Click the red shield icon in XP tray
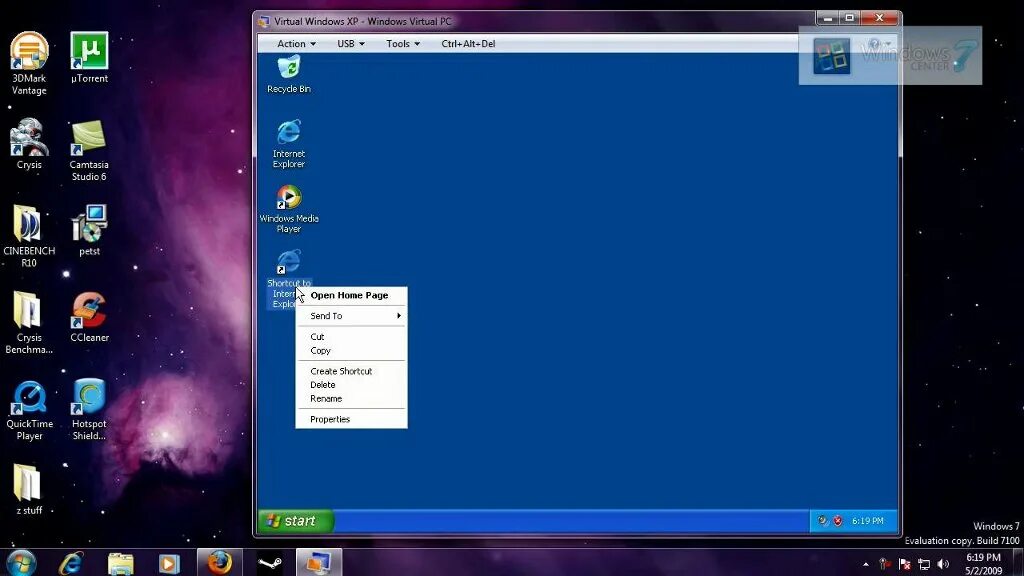Screen dimensions: 1024x576 (838, 520)
